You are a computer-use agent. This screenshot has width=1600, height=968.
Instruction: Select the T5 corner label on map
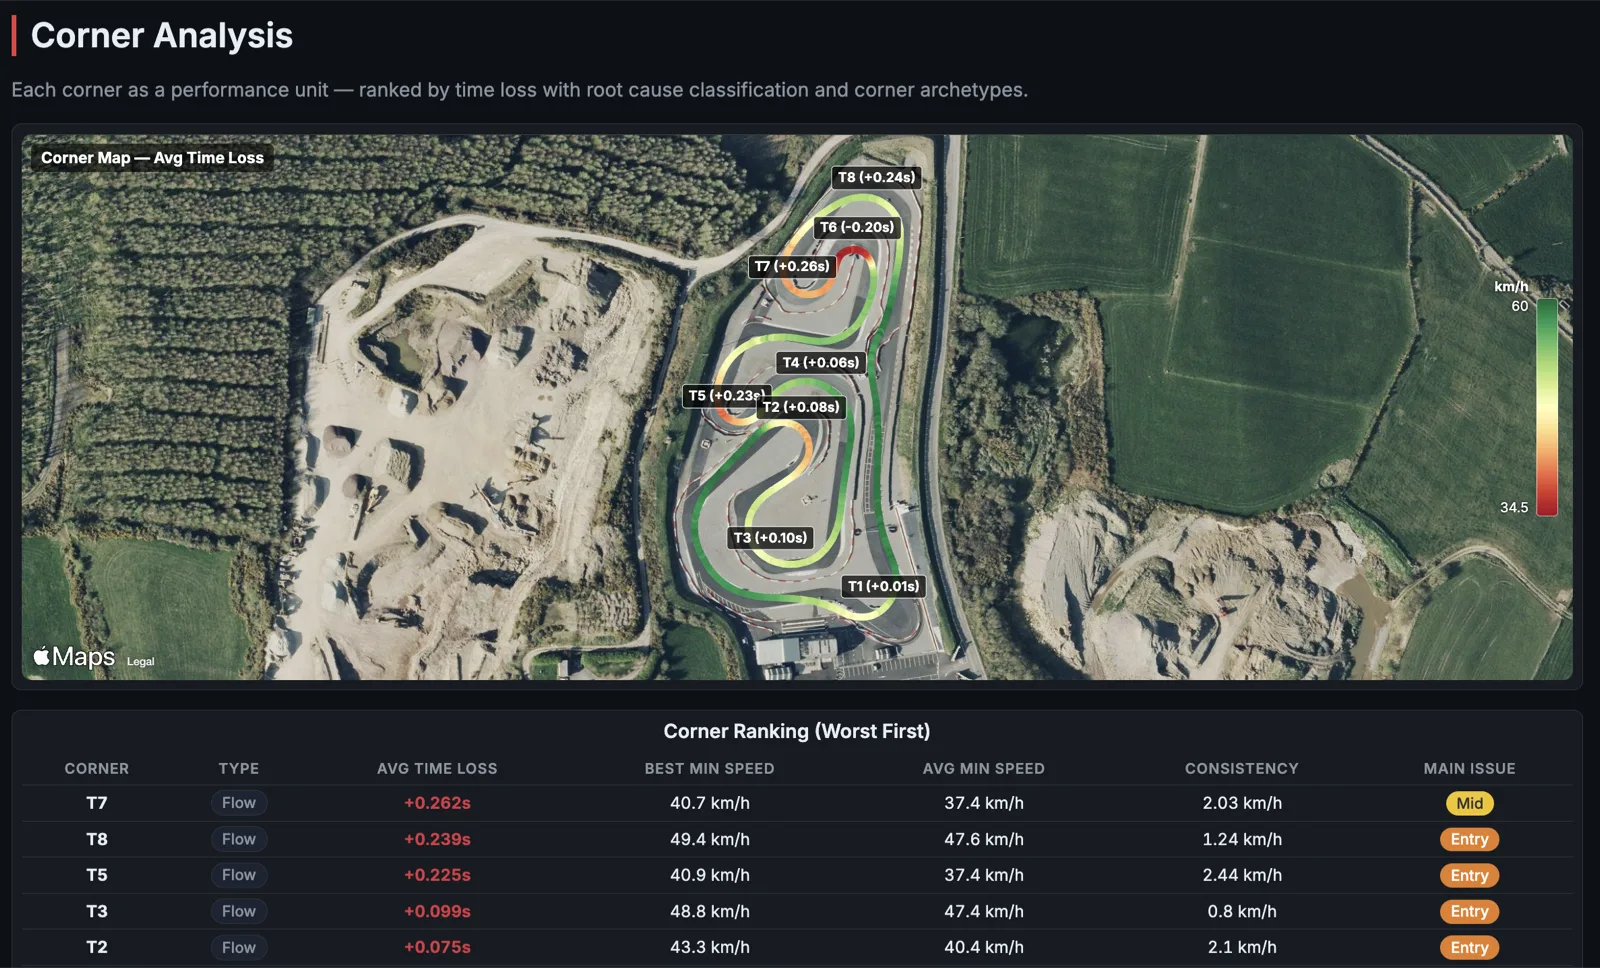724,395
